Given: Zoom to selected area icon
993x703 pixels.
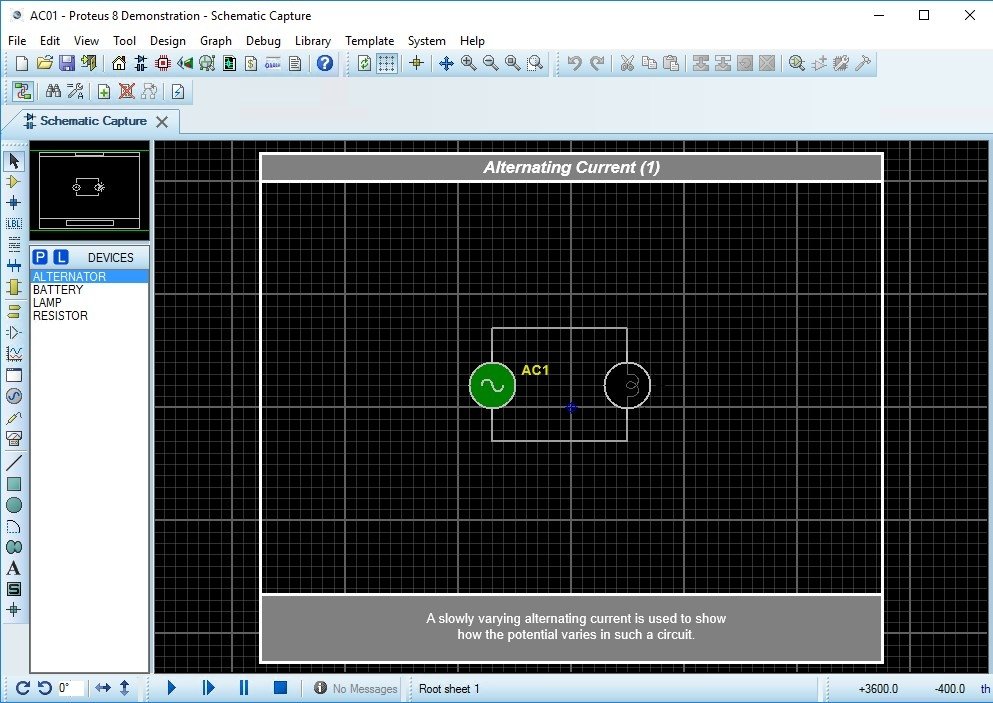Looking at the screenshot, I should tap(535, 63).
